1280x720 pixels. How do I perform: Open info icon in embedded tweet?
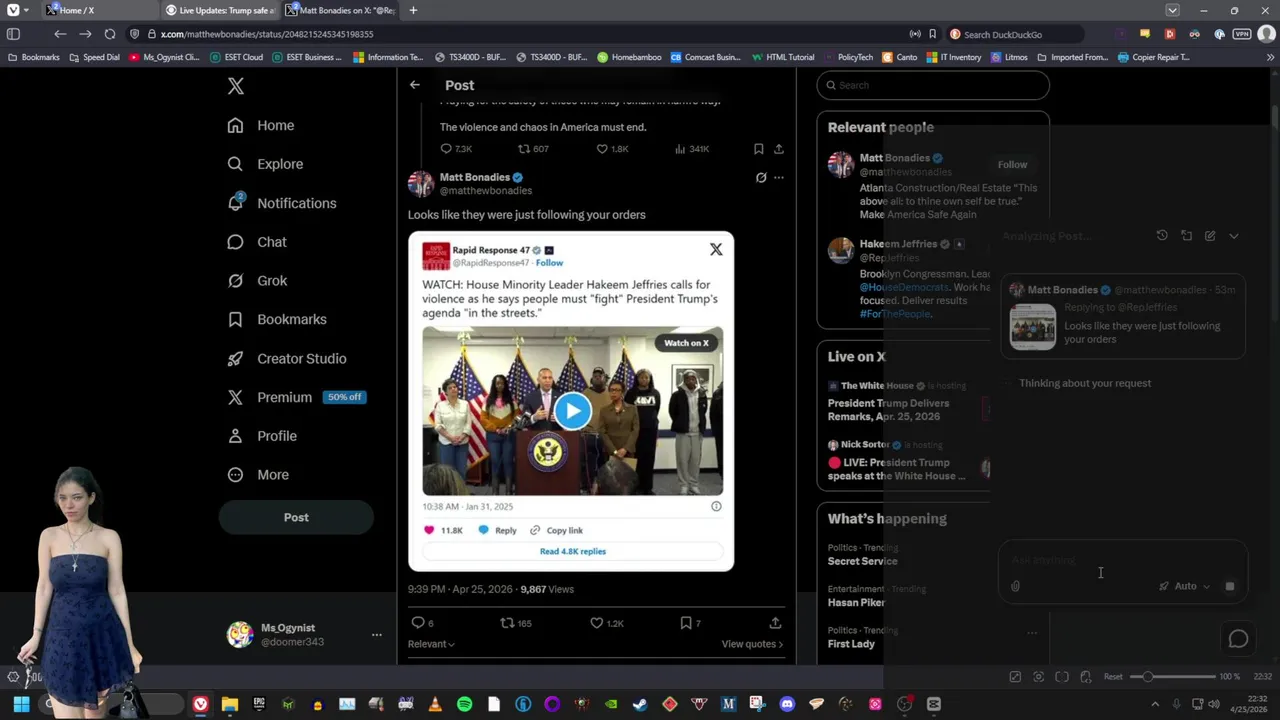click(716, 507)
